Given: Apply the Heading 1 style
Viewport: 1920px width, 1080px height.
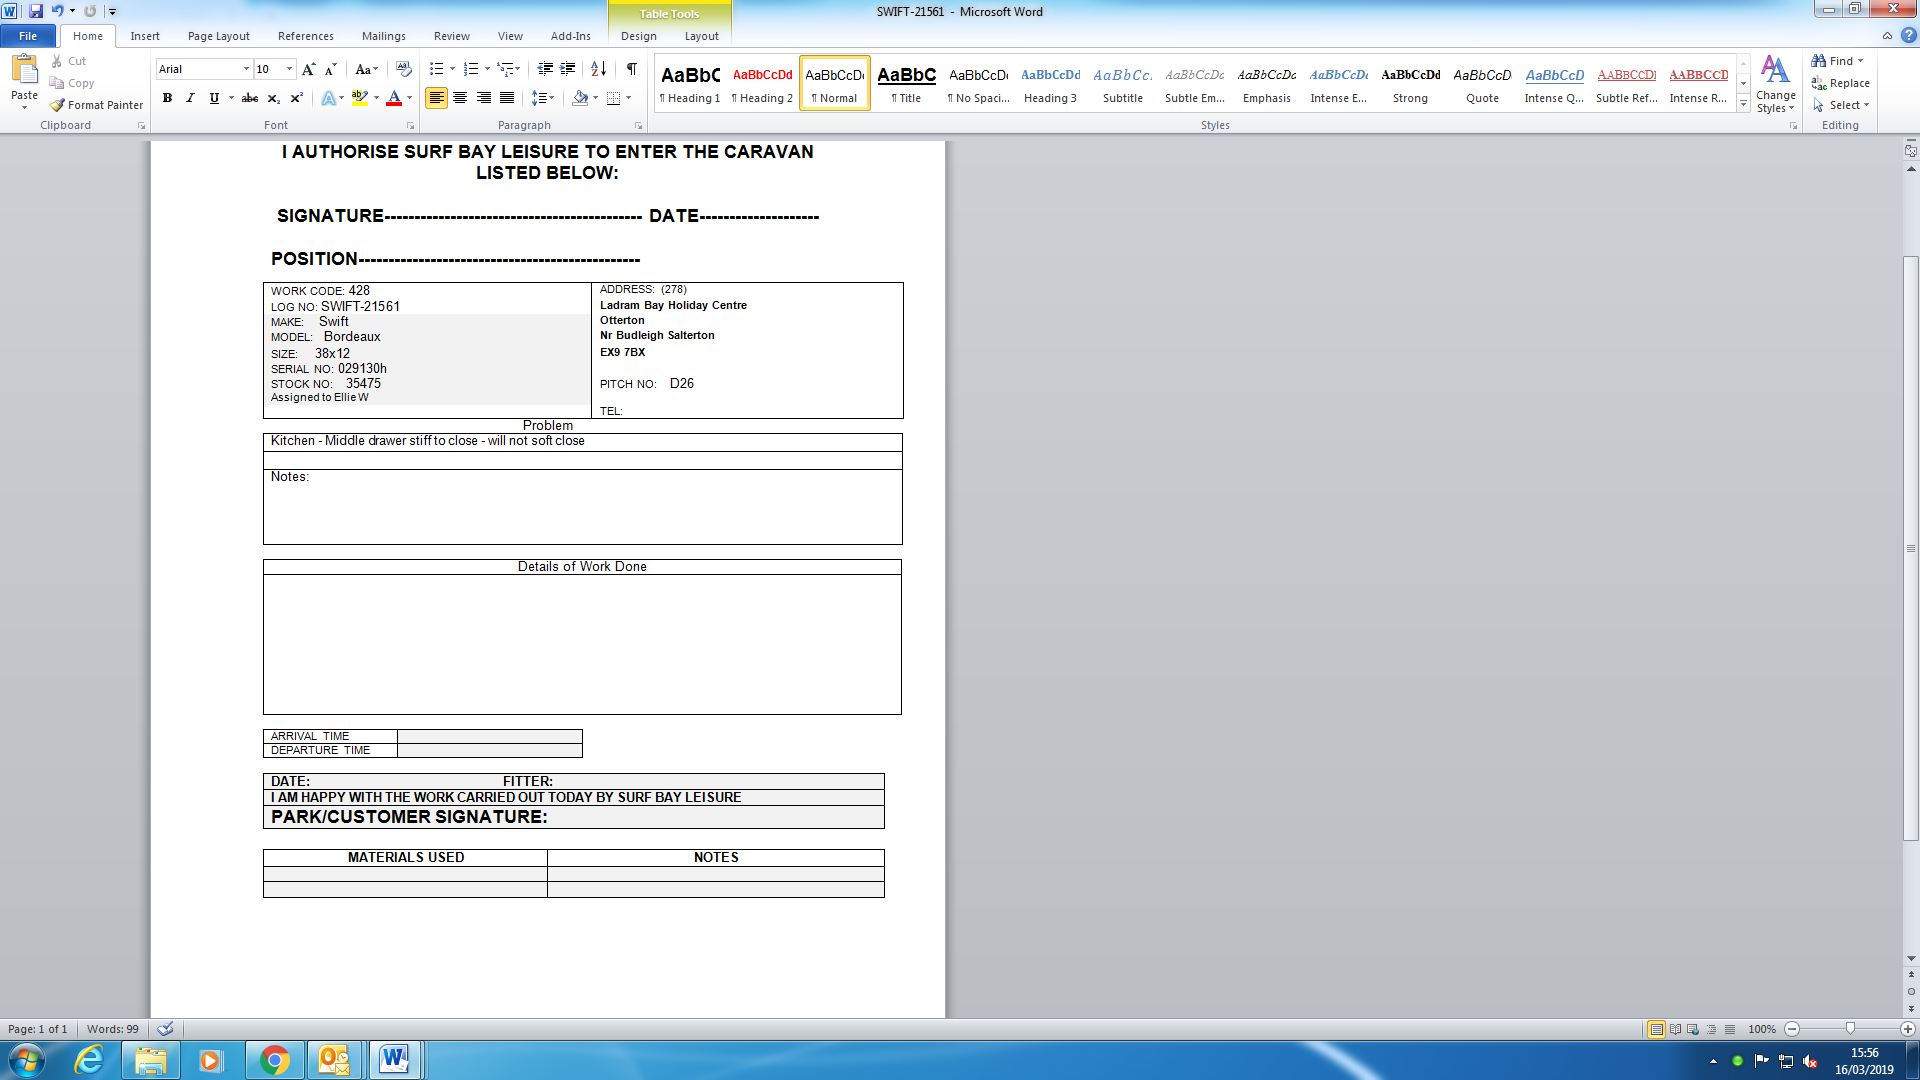Looking at the screenshot, I should (690, 83).
